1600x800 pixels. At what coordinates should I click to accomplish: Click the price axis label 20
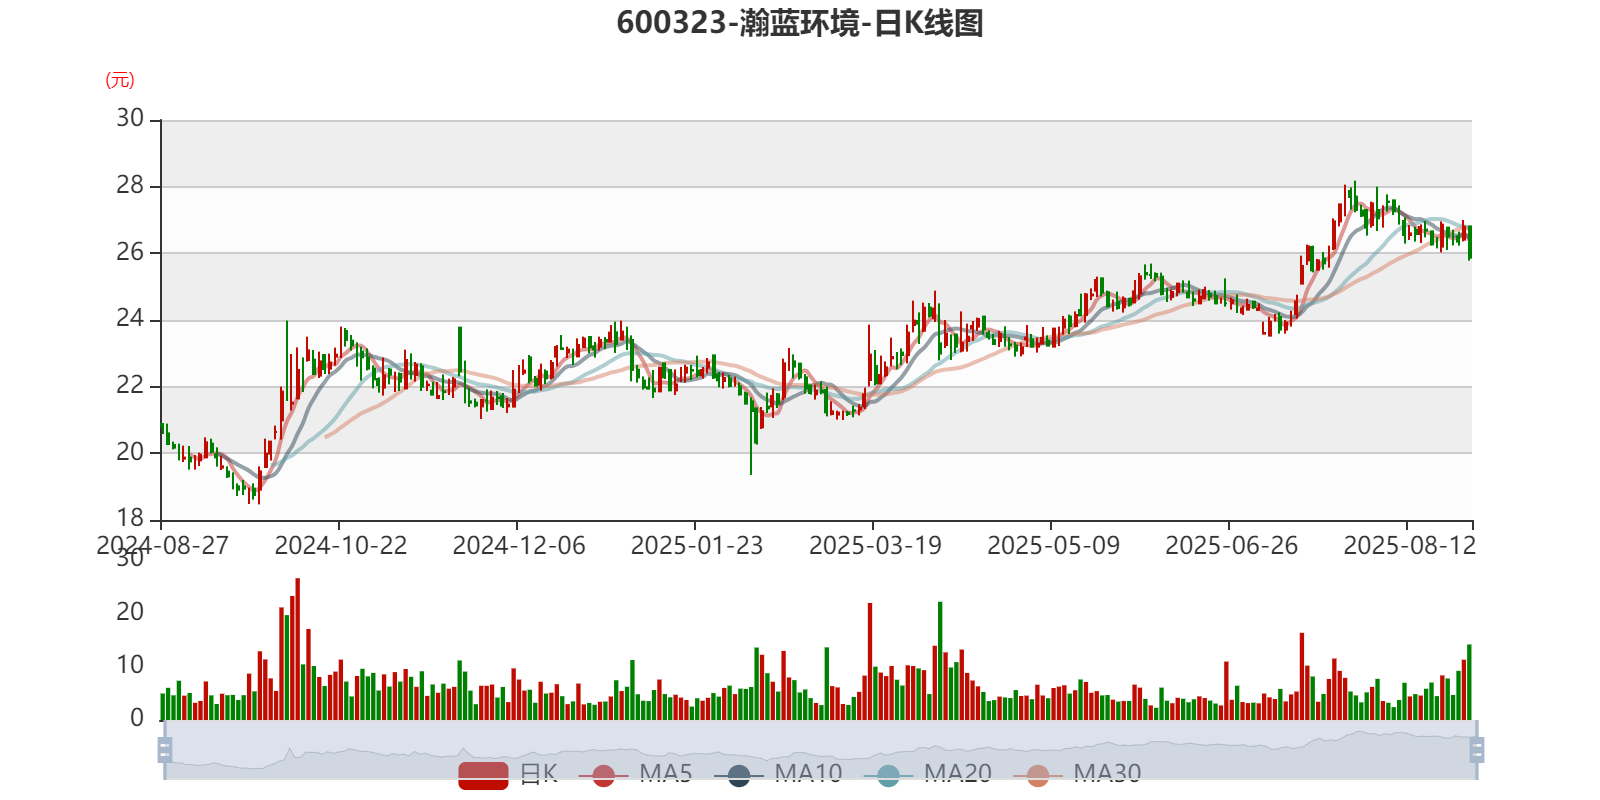point(130,452)
